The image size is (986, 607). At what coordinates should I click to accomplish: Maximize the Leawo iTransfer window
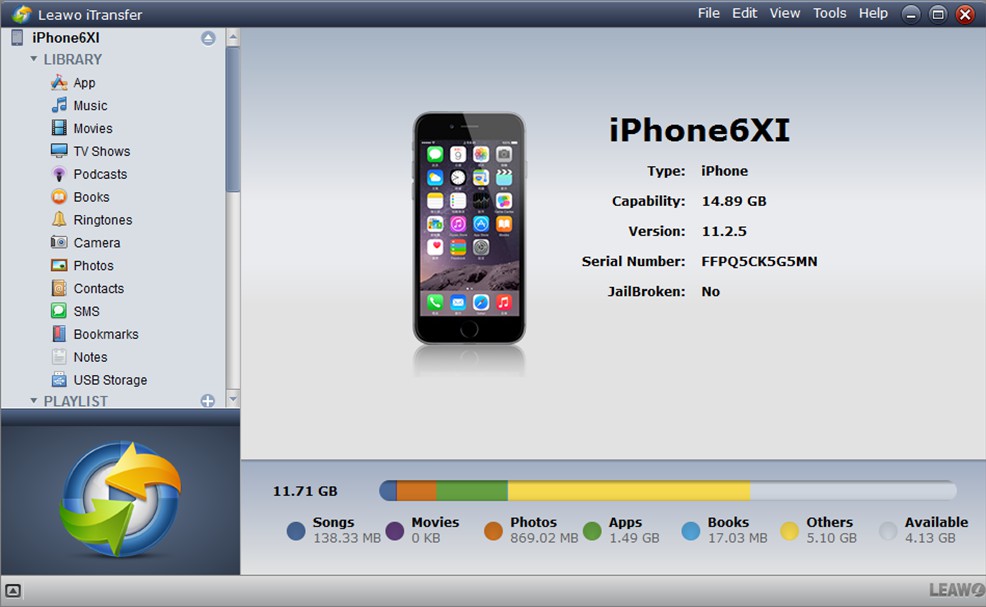[938, 14]
